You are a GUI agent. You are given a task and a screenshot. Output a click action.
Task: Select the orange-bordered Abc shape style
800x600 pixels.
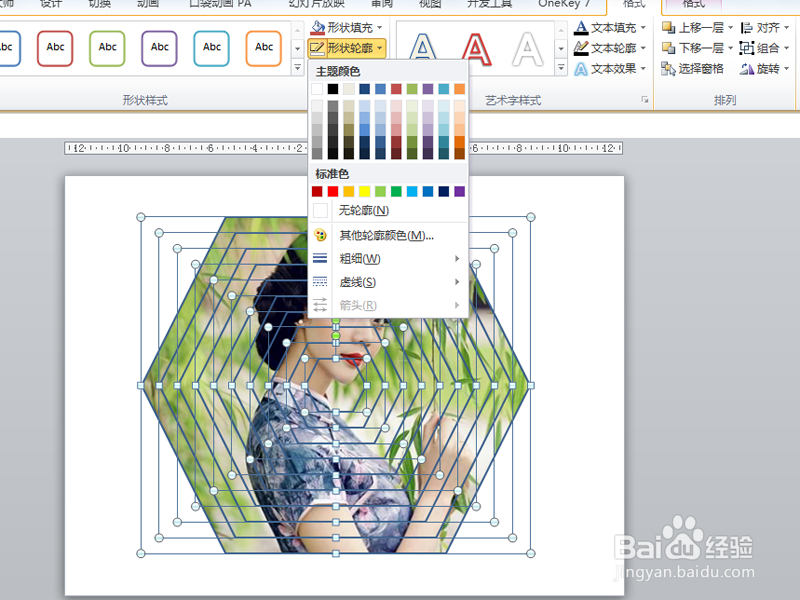tap(264, 48)
